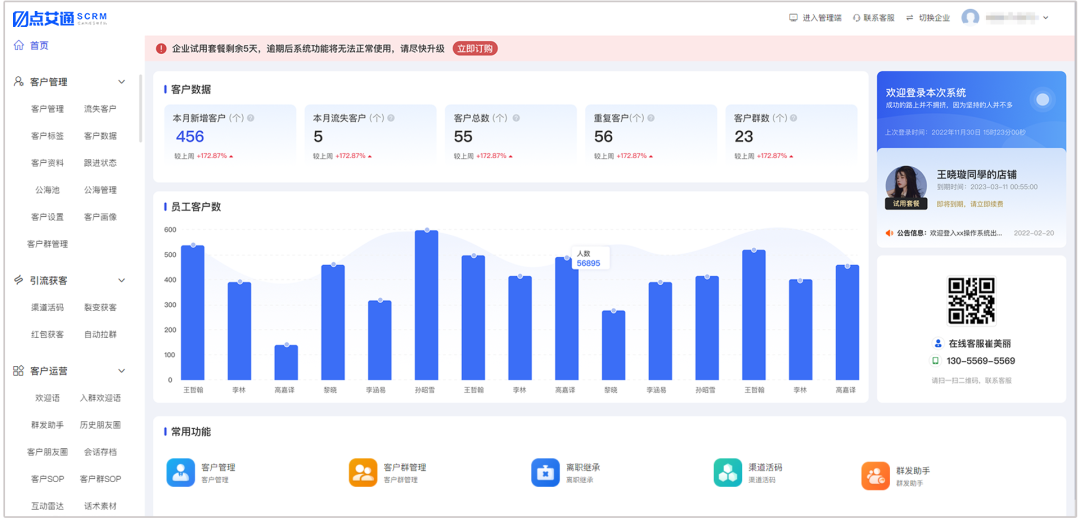Click the 客户运营 section grid icon
The width and height of the screenshot is (1080, 519).
point(19,370)
